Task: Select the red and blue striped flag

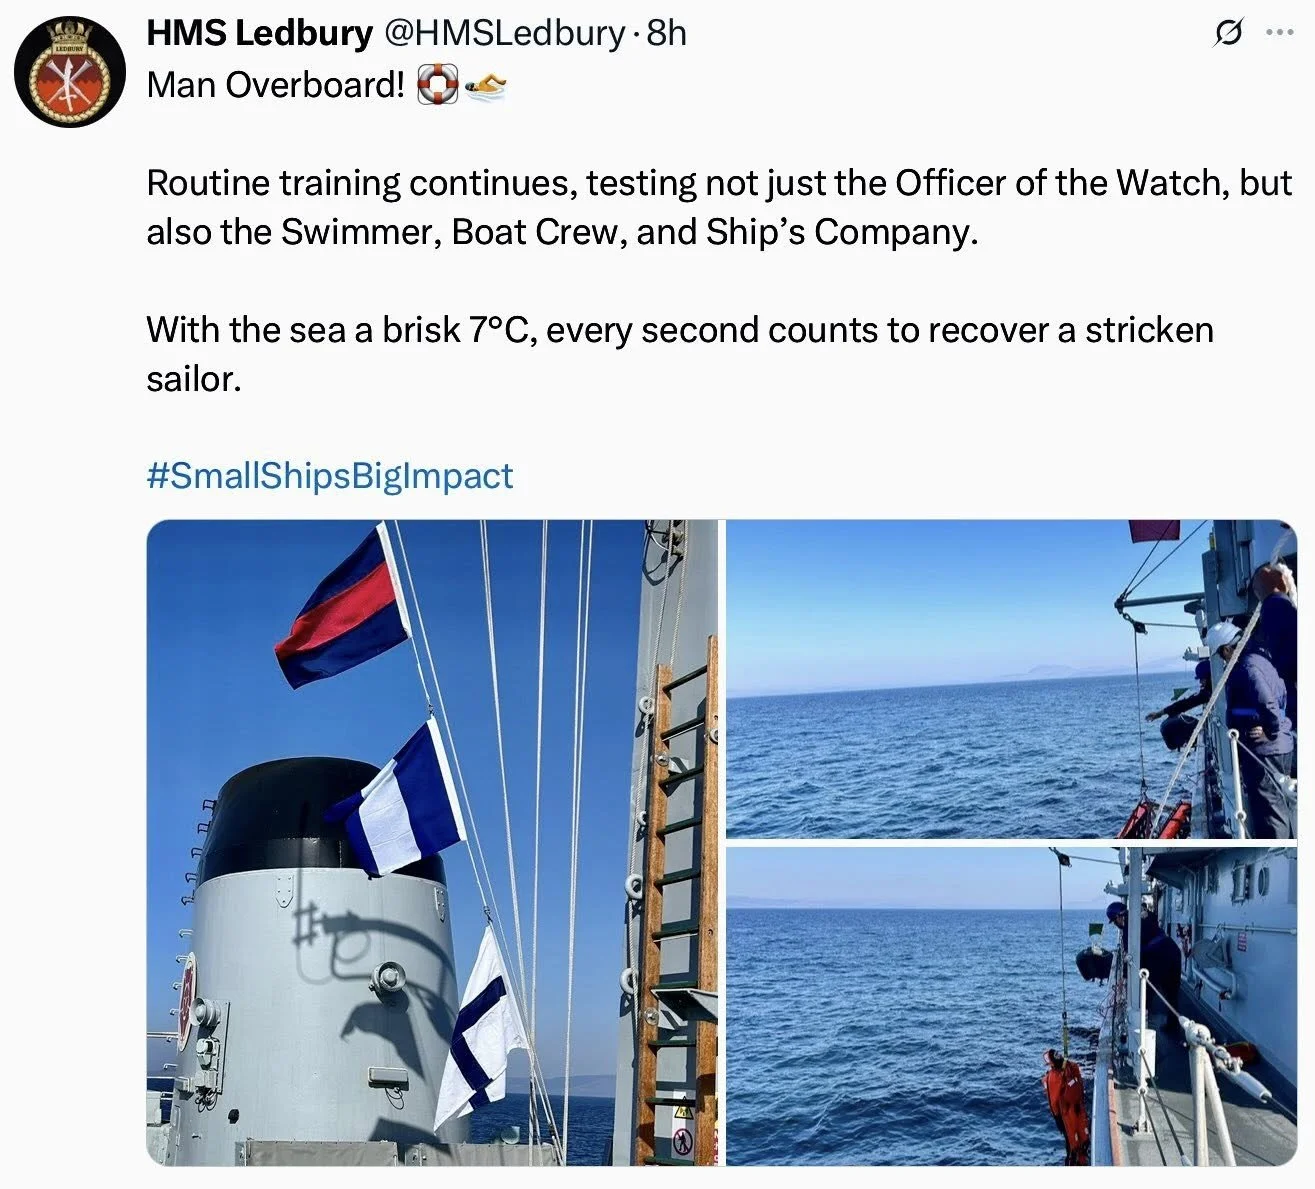Action: [341, 608]
